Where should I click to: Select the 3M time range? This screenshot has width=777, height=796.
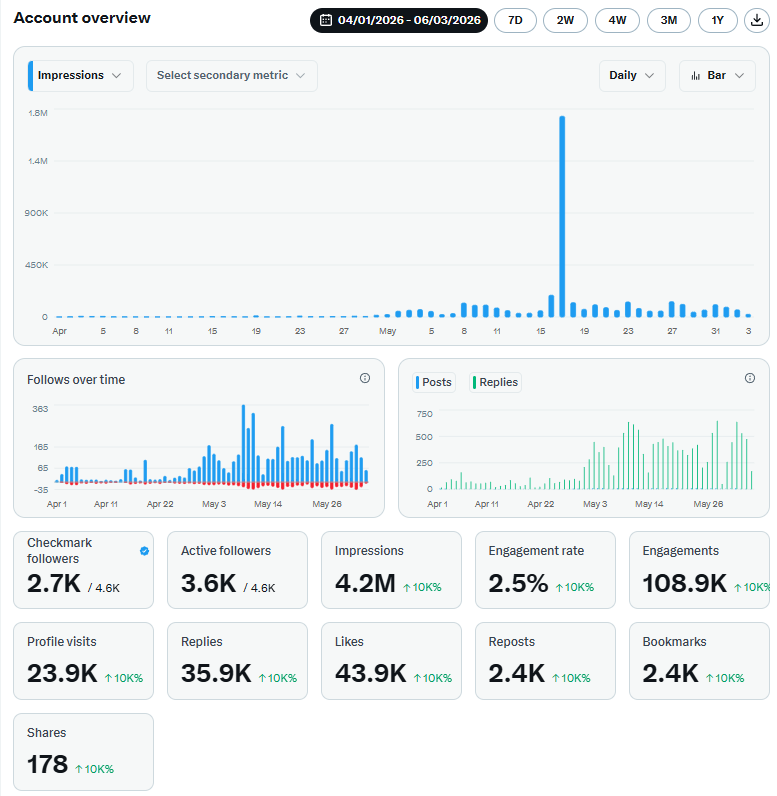[669, 20]
